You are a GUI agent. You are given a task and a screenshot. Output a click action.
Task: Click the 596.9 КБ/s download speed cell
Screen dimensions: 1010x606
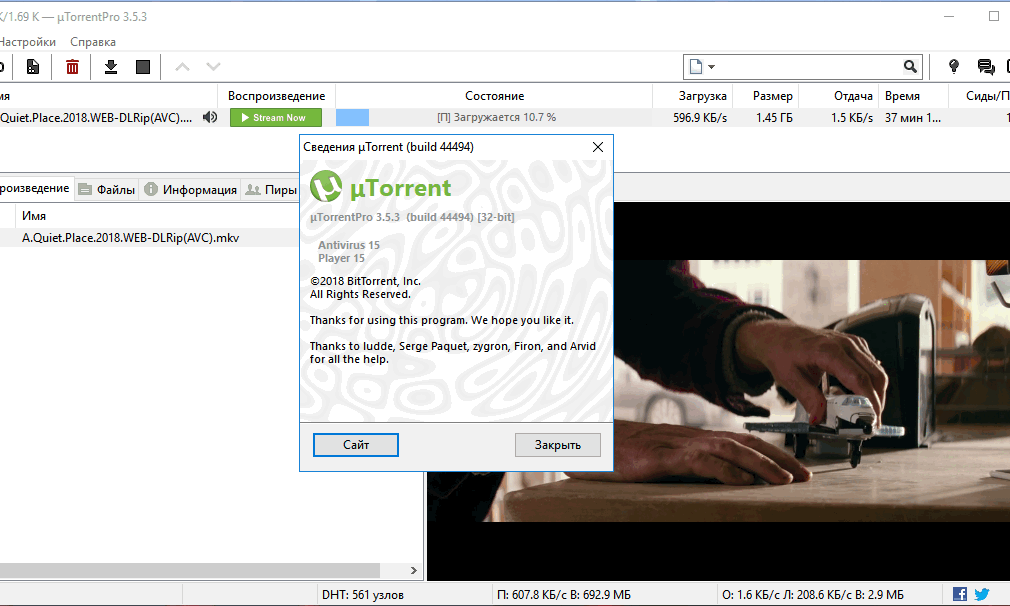click(x=700, y=118)
